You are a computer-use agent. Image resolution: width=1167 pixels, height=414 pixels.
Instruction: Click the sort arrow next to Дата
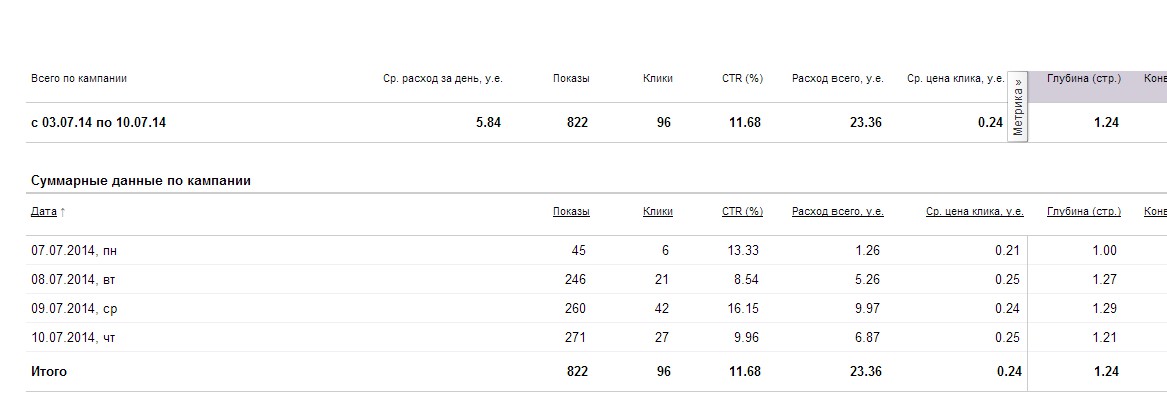point(63,211)
